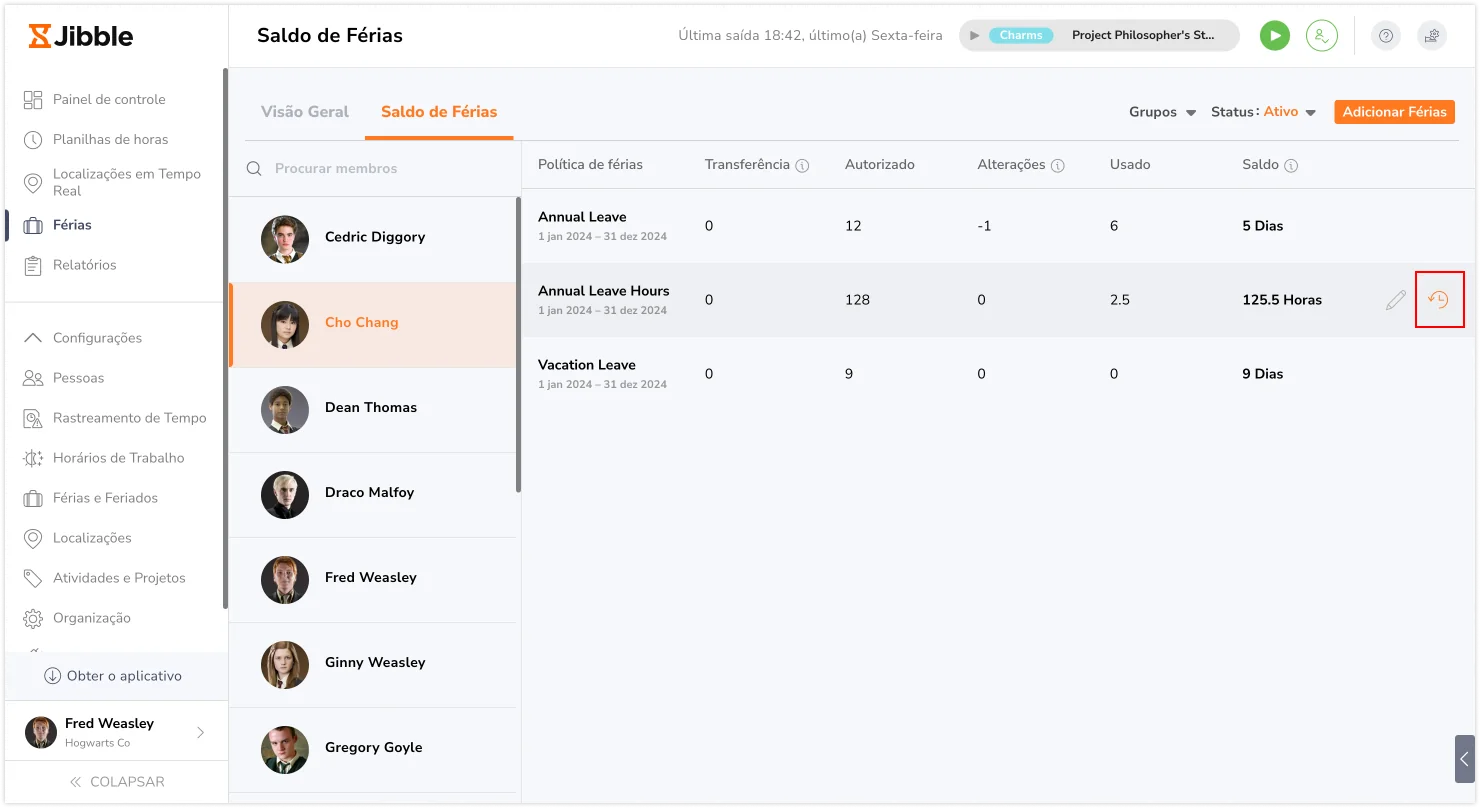Click the Adicionar Férias button
Viewport: 1480px width, 808px height.
1394,112
